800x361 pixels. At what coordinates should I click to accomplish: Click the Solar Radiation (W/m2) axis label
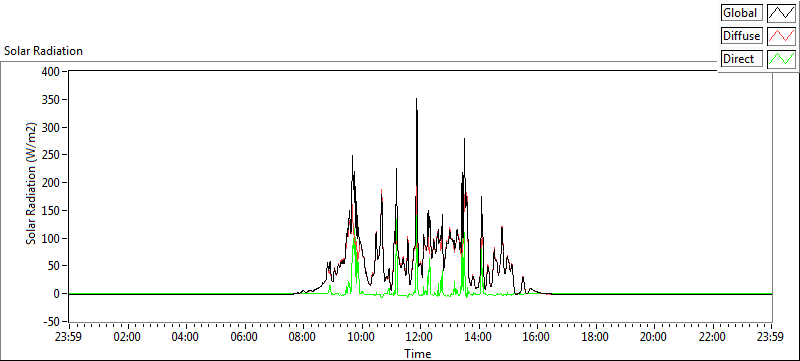coord(32,183)
